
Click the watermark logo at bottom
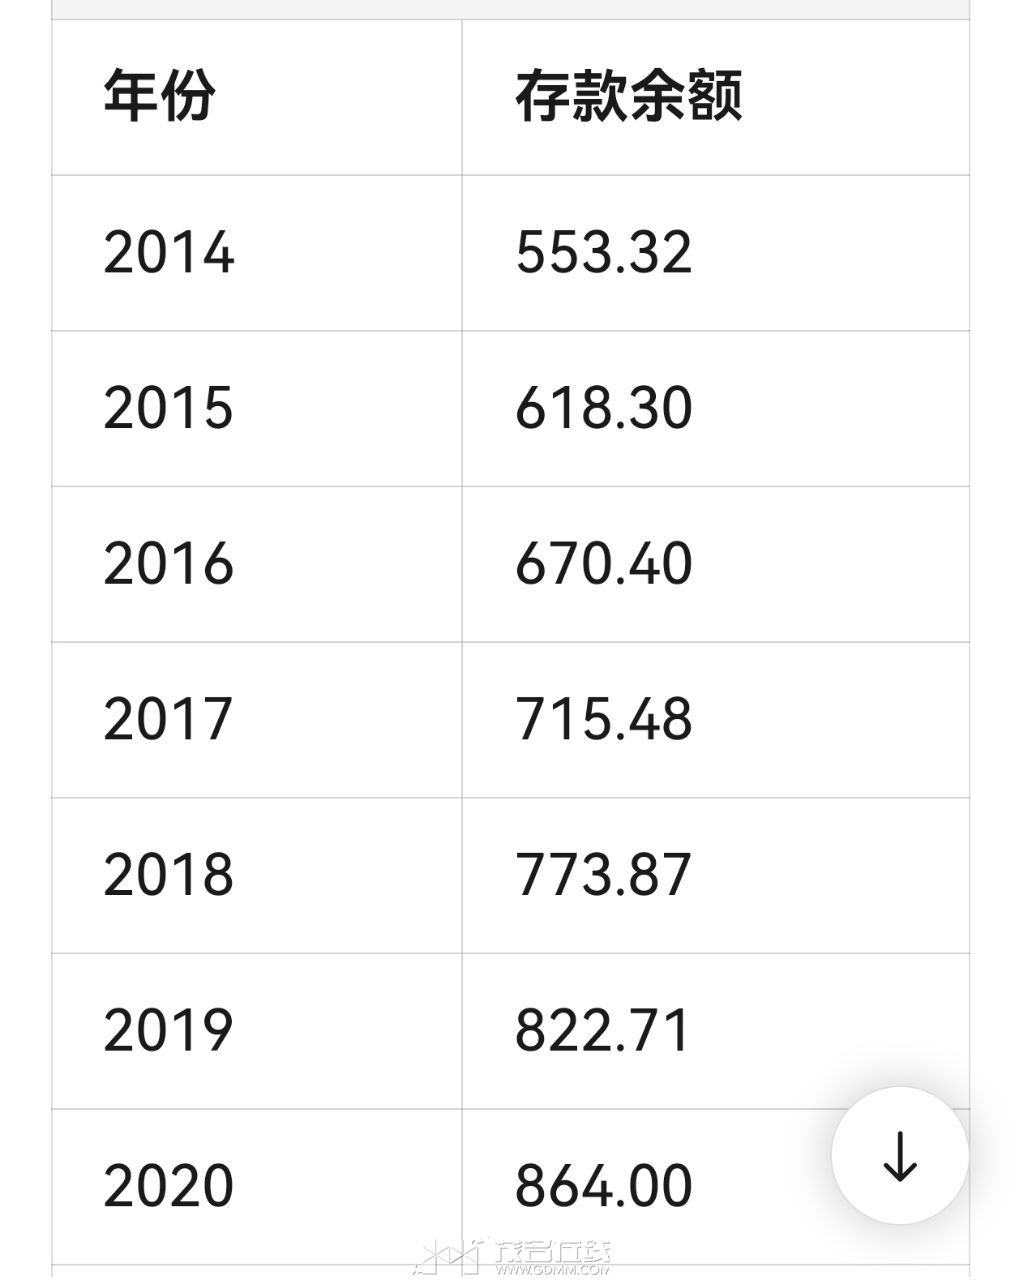pos(450,1257)
